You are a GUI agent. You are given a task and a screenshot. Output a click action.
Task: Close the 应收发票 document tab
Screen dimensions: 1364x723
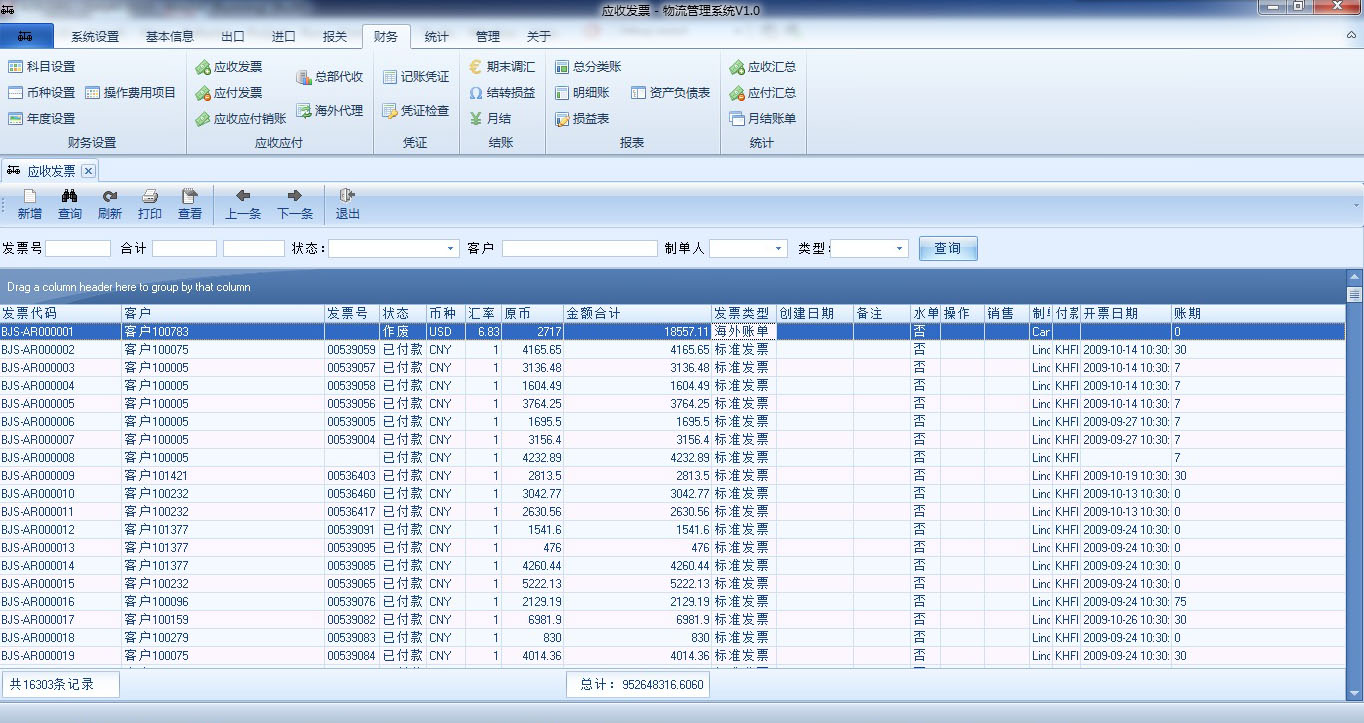click(88, 171)
